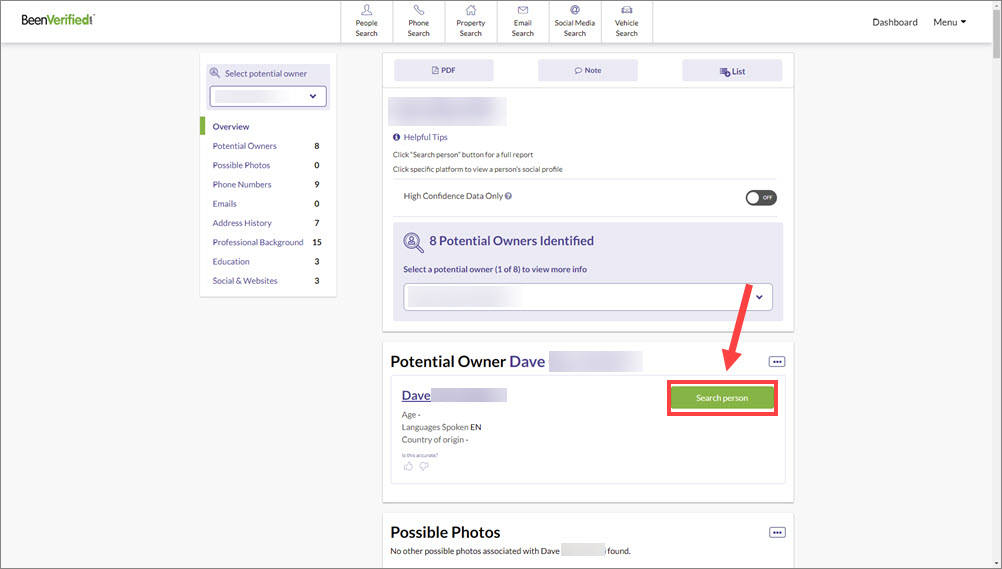The image size is (1002, 569).
Task: Open the Potential Owner section options (three dots)
Action: click(777, 362)
